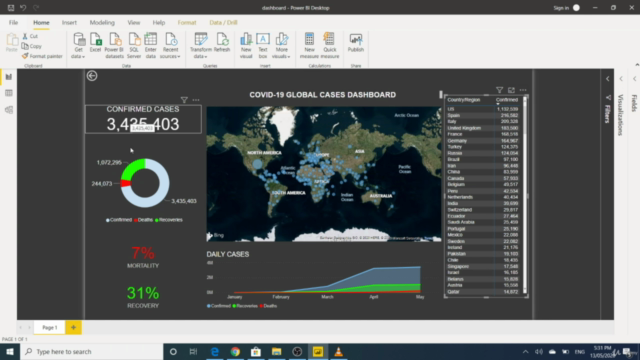
Task: Open the Transform data dropdown
Action: pyautogui.click(x=200, y=46)
